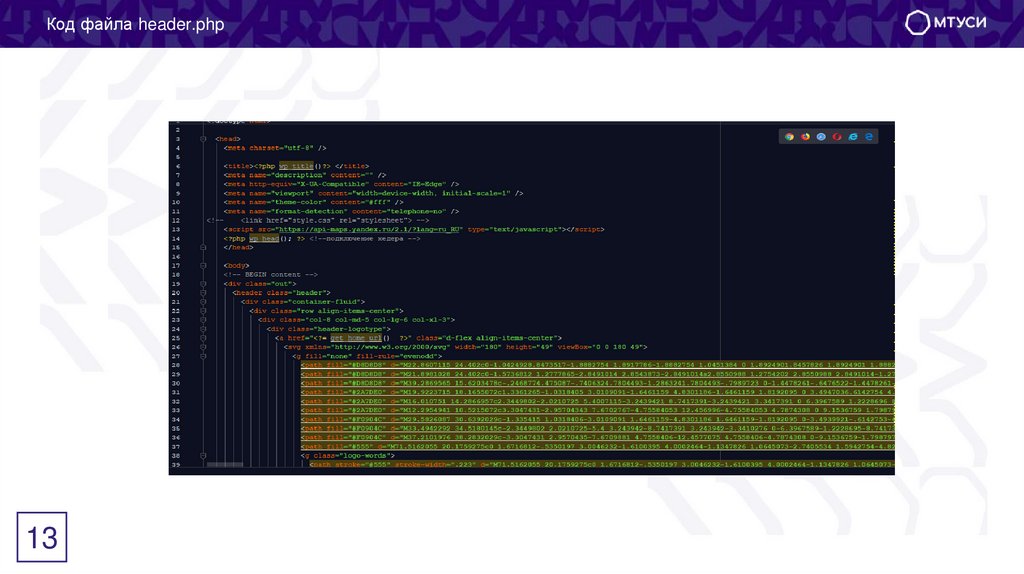1024x574 pixels.
Task: Click line number 13 in the gutter
Action: coord(176,230)
